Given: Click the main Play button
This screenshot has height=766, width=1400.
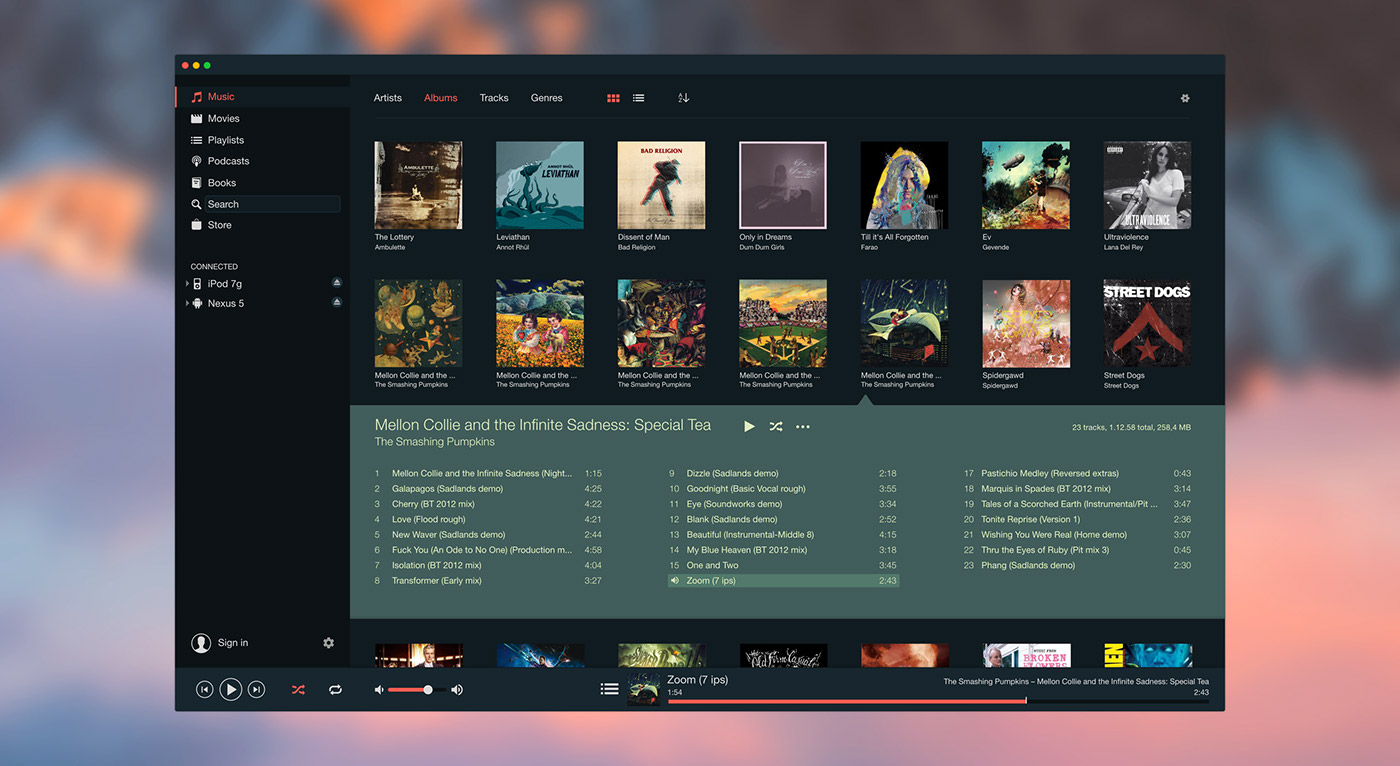Looking at the screenshot, I should click(x=231, y=689).
